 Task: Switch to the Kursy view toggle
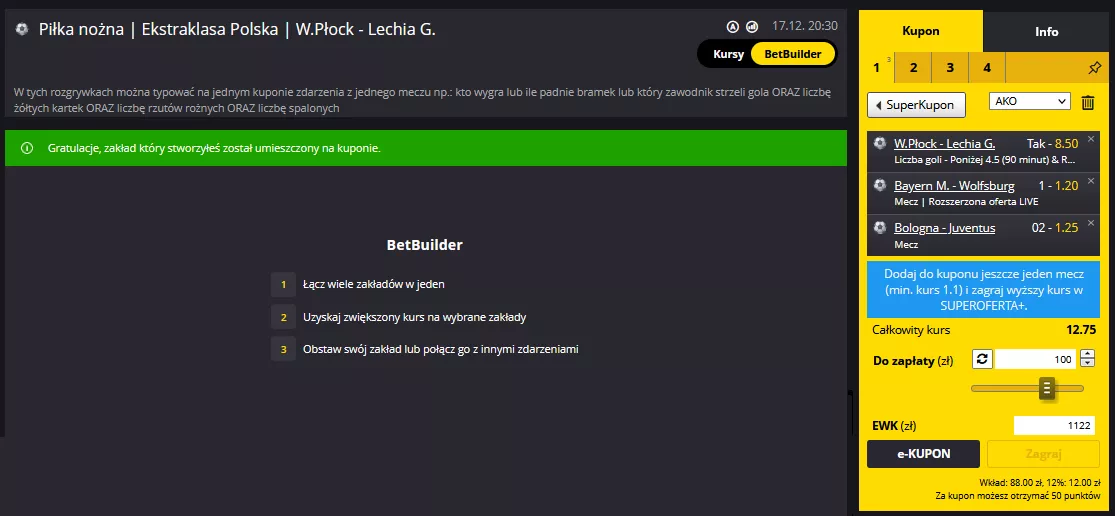[728, 54]
